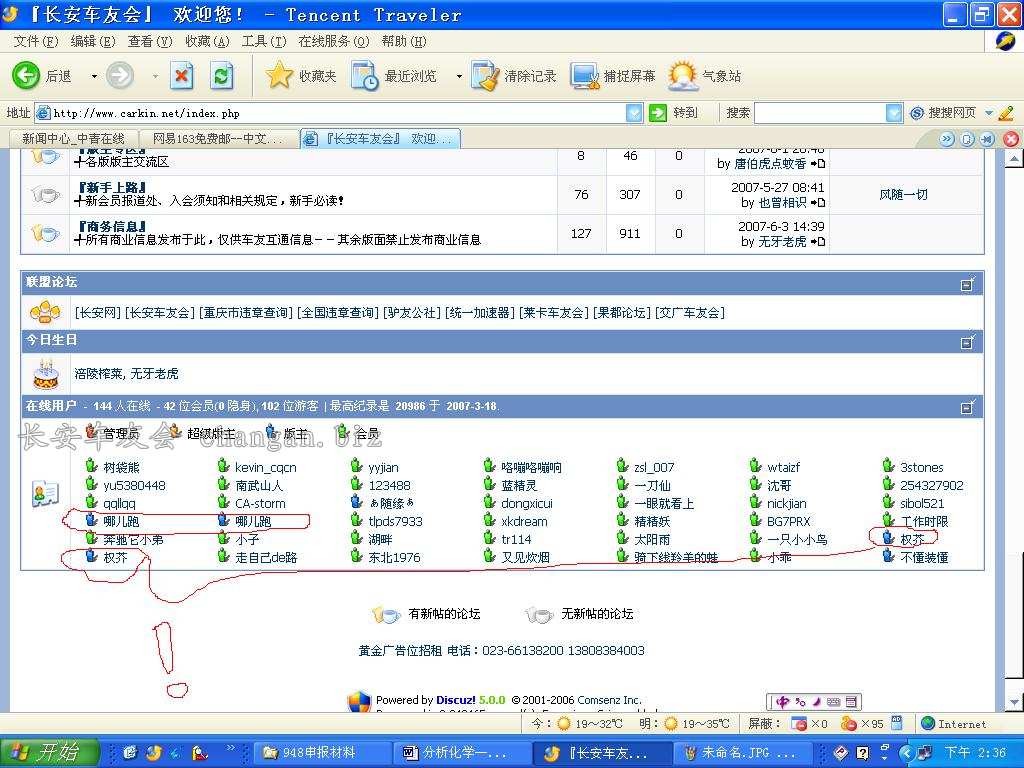This screenshot has width=1024, height=768.
Task: Click Clear Records (清除记录) broom icon
Action: click(485, 76)
